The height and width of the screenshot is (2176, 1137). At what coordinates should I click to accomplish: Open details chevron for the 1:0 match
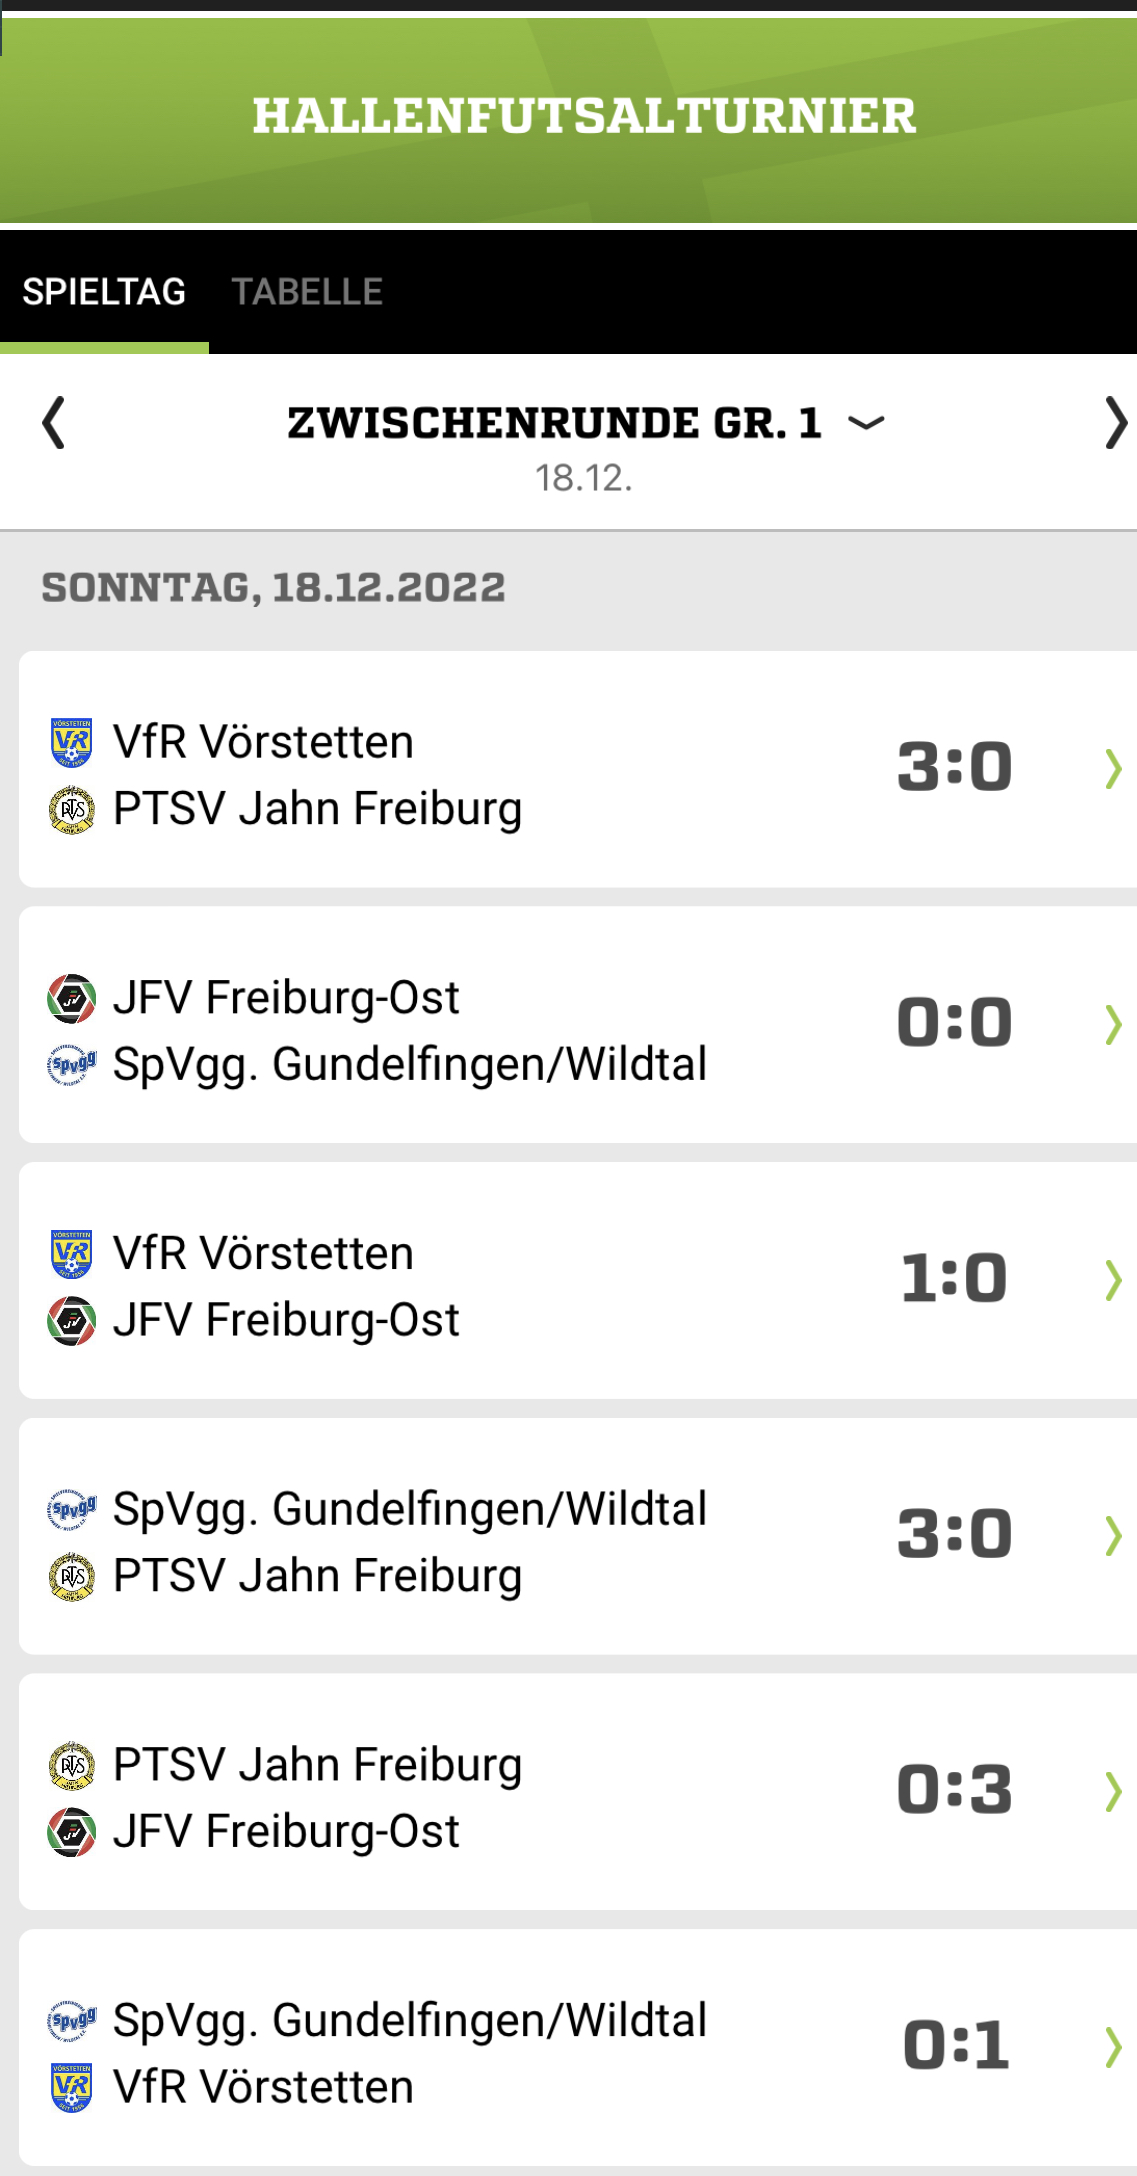coord(1112,1280)
